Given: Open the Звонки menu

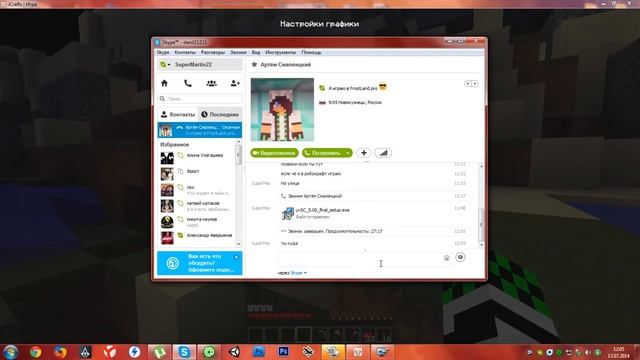Looking at the screenshot, I should click(238, 53).
